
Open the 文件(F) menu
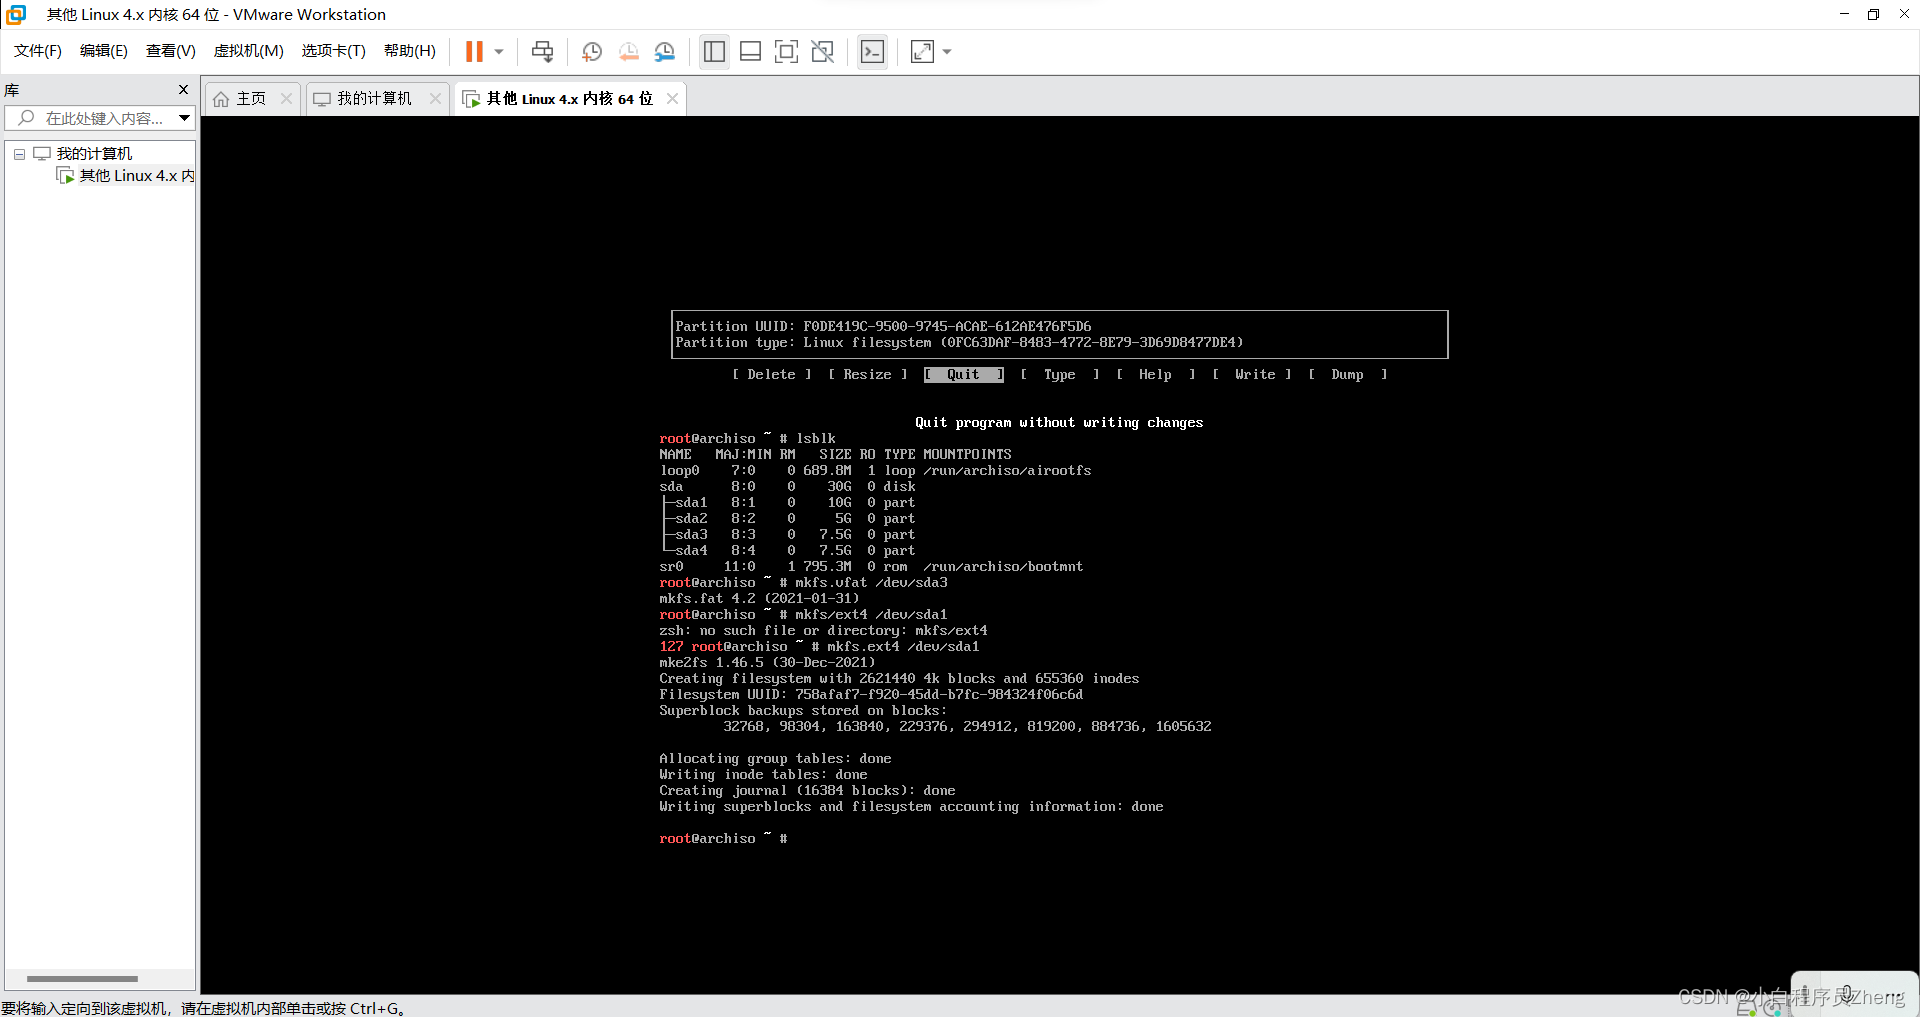[38, 51]
